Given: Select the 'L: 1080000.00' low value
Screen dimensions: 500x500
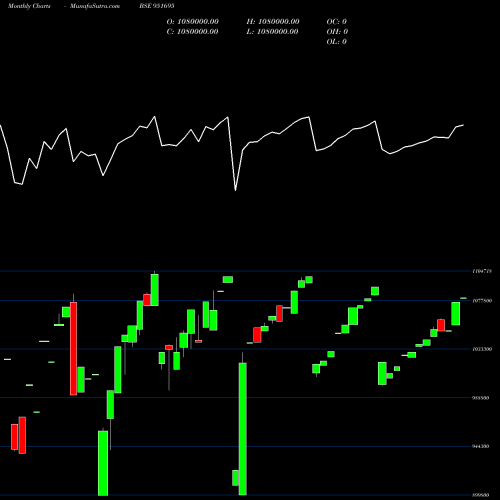Looking at the screenshot, I should (273, 32).
